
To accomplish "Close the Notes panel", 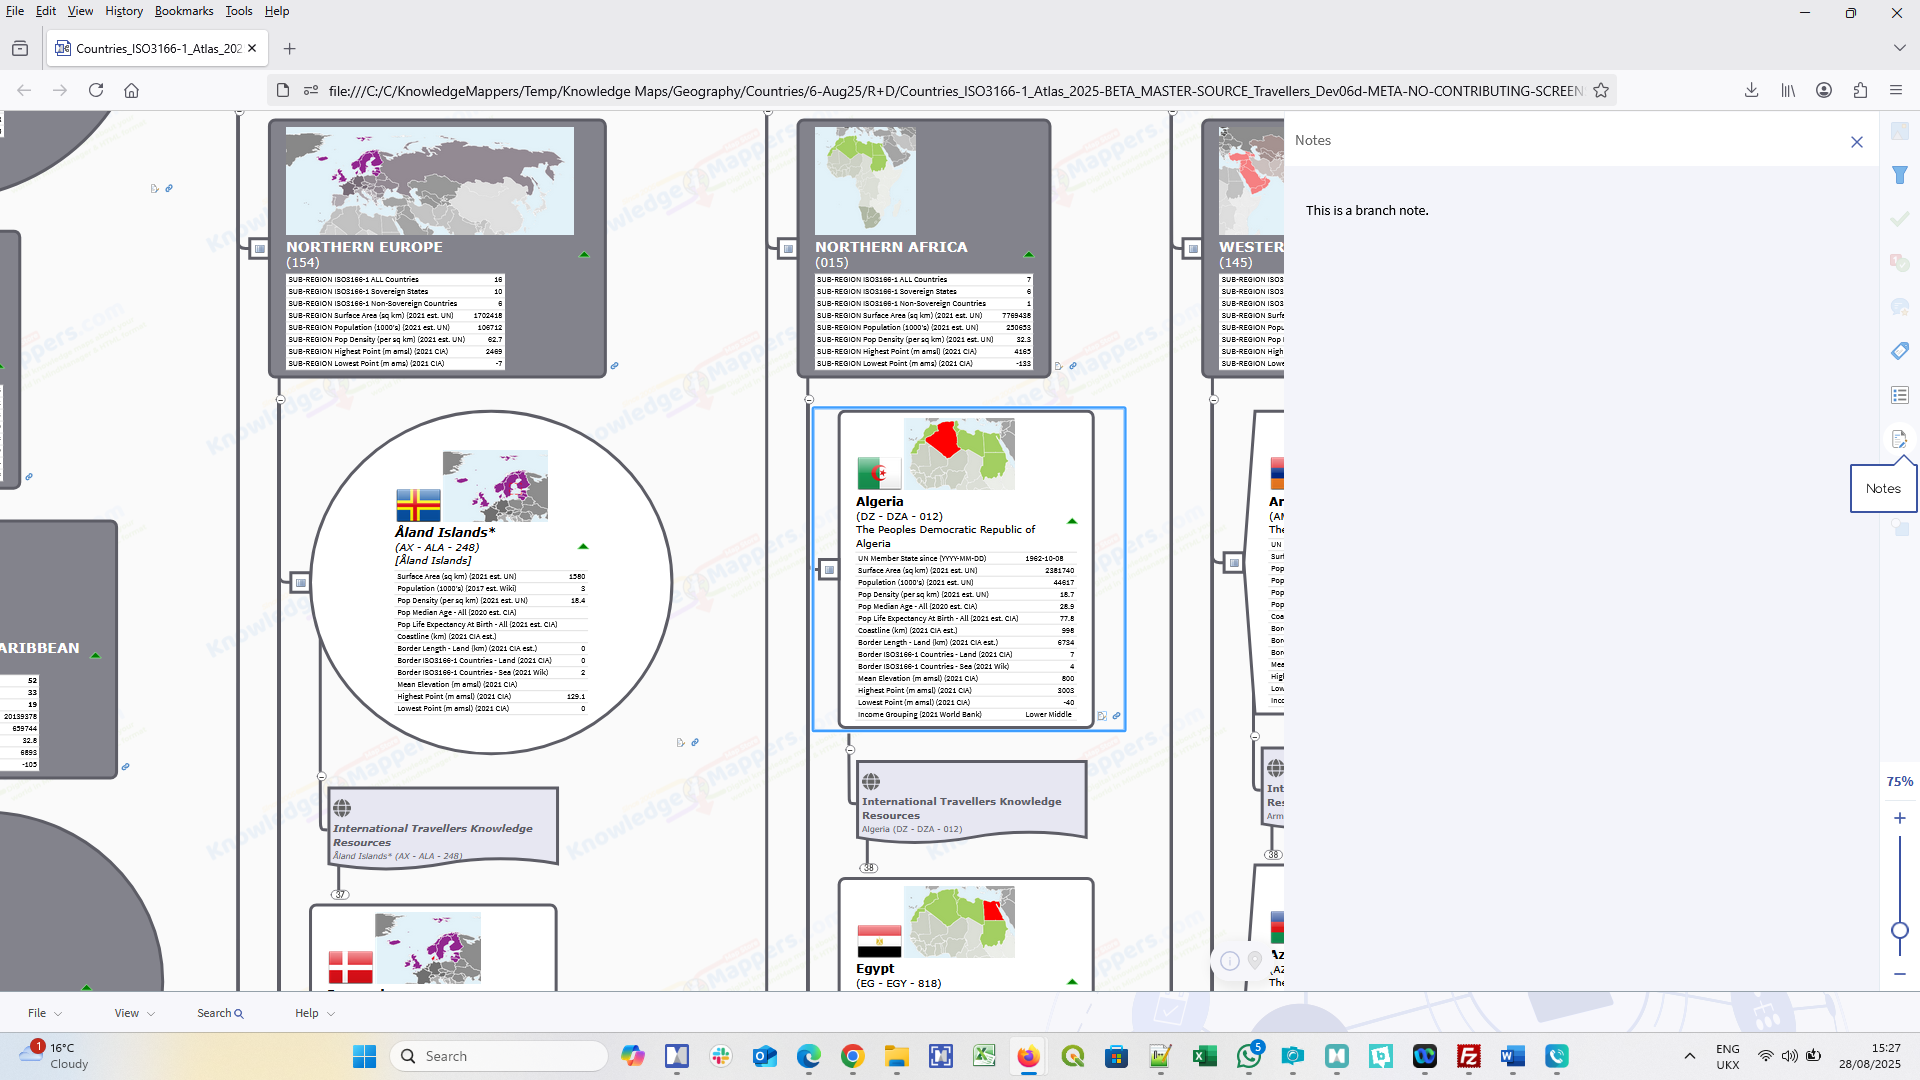I will point(1857,142).
